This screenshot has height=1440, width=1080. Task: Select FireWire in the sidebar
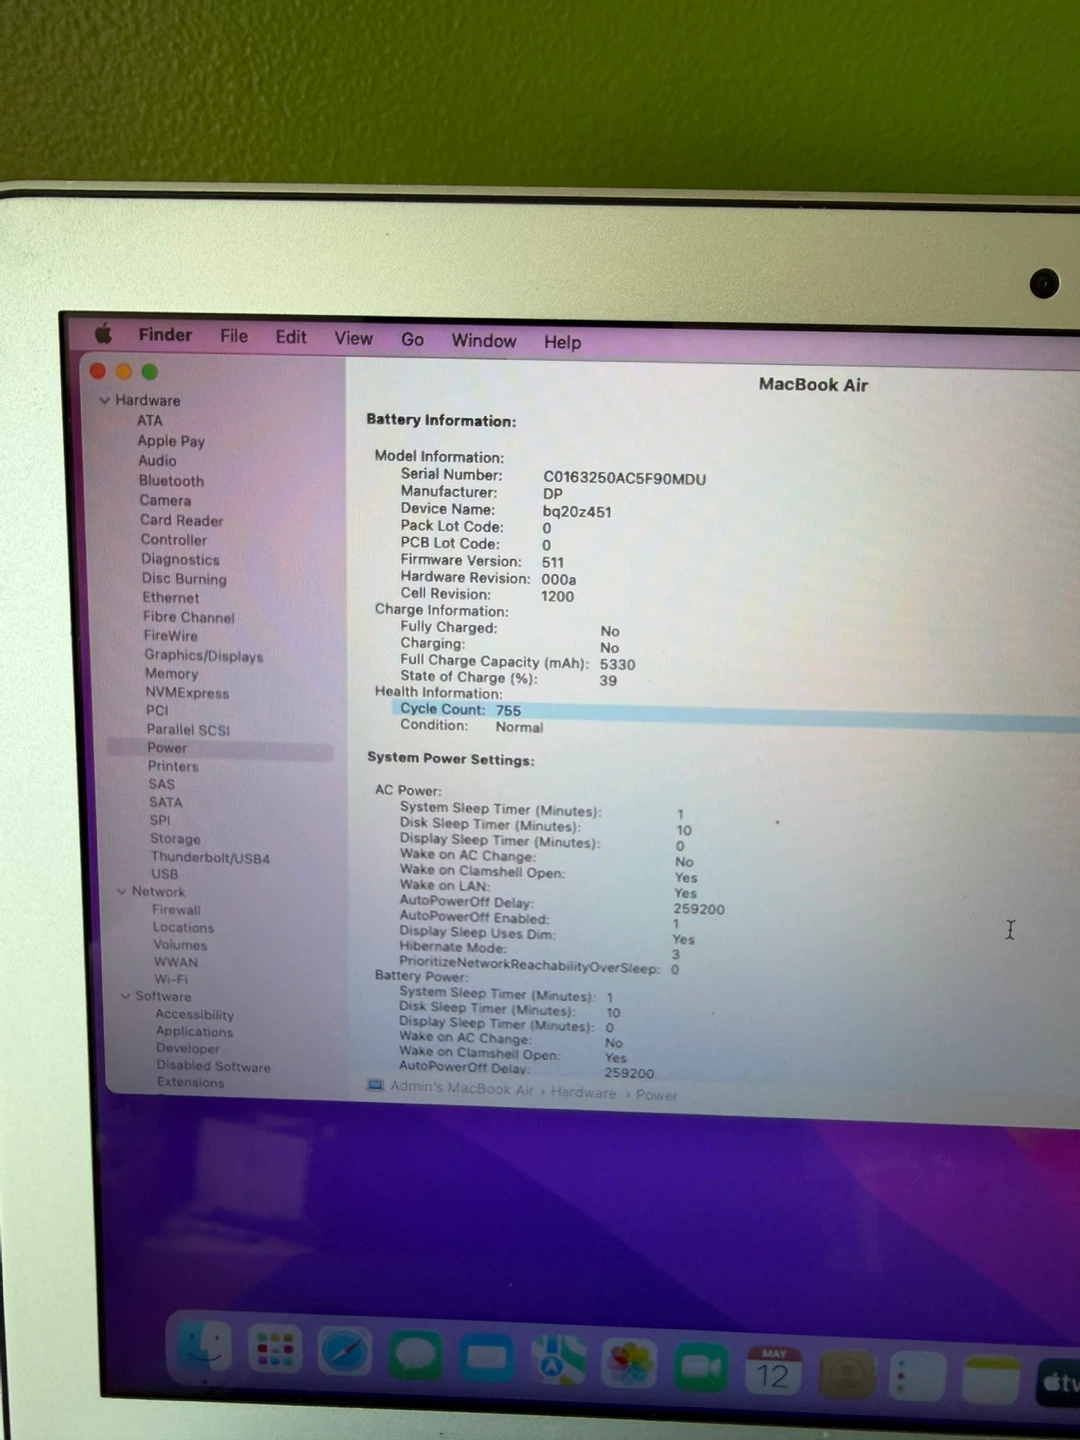[x=170, y=636]
